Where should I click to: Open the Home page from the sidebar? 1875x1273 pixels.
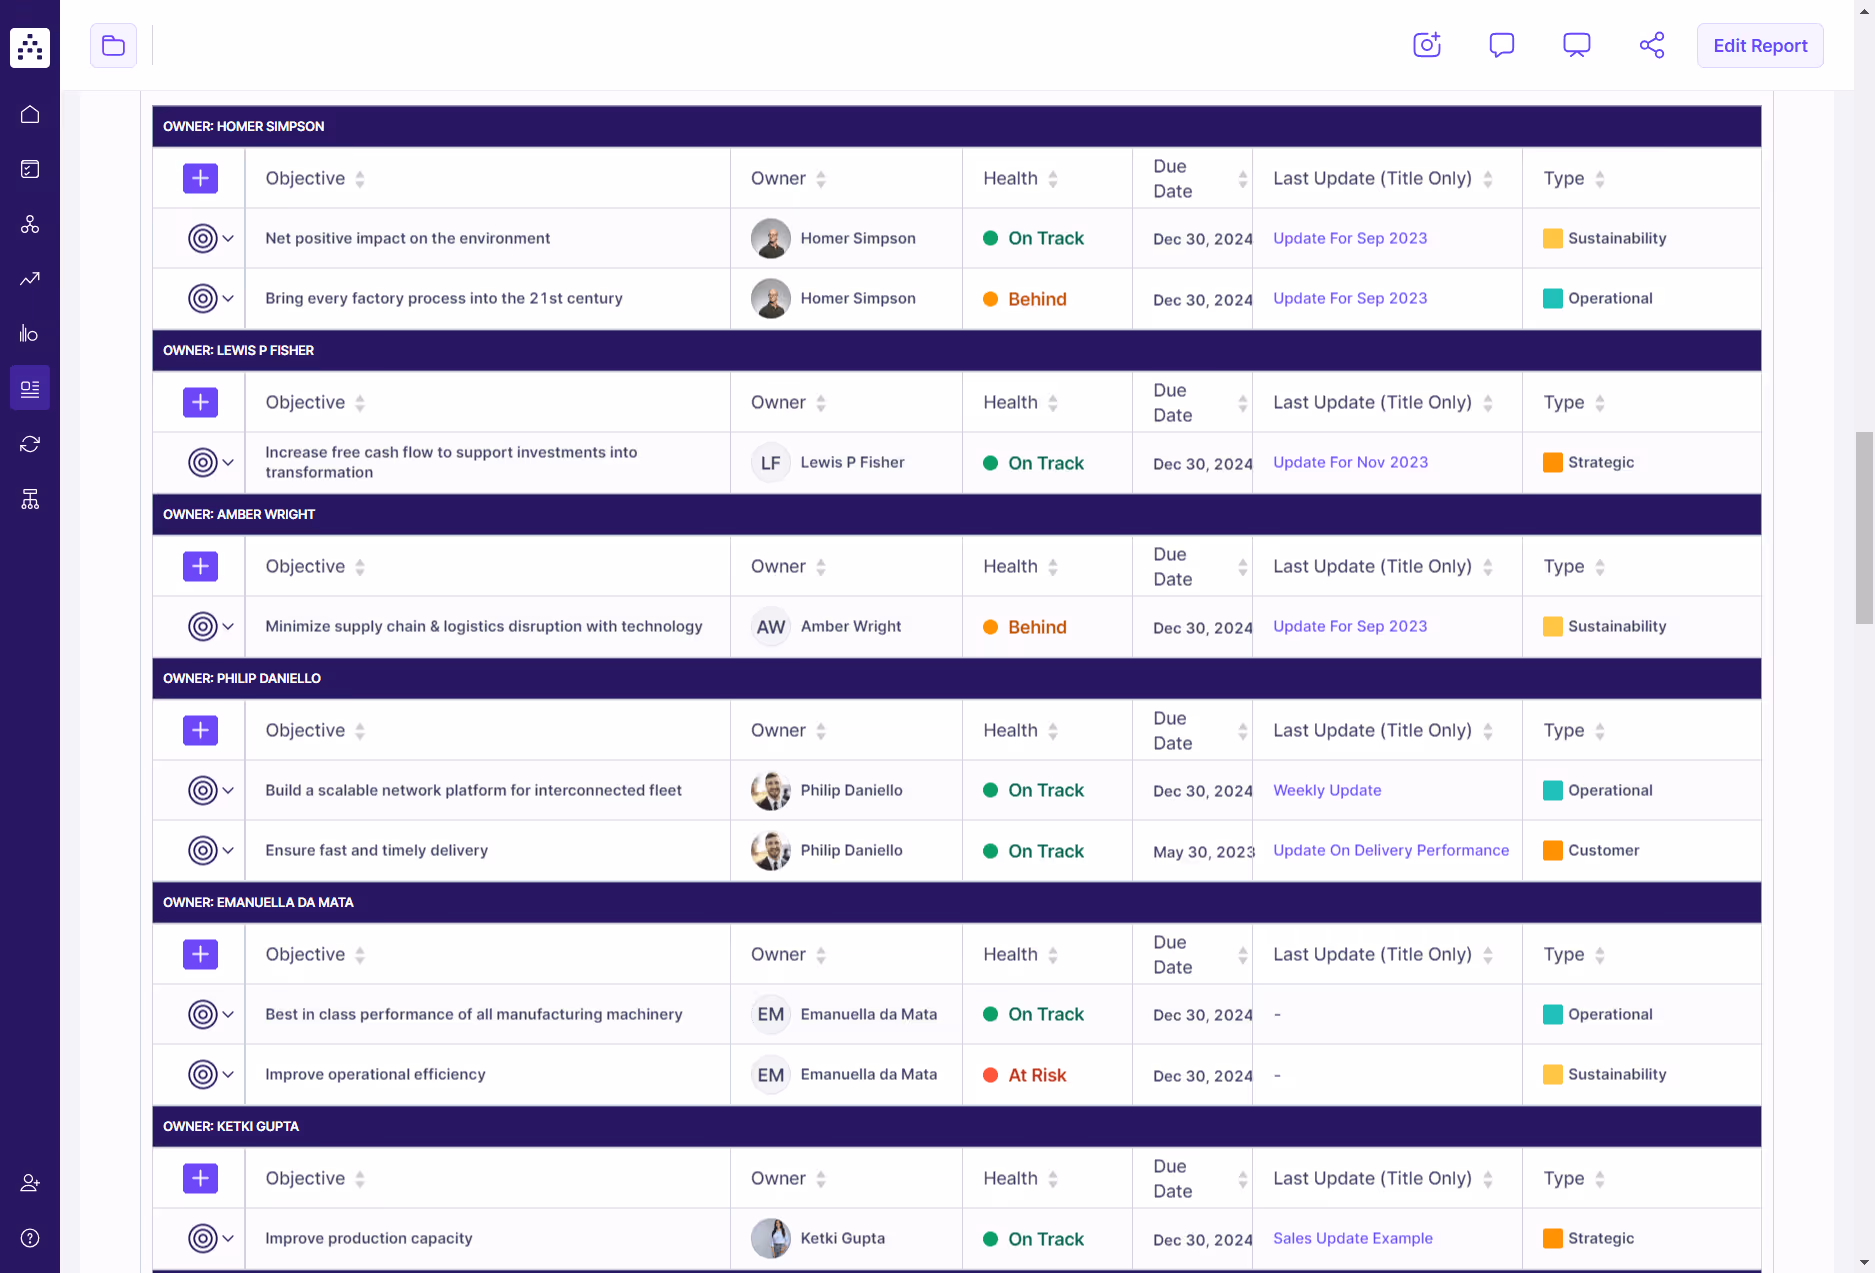(x=29, y=114)
